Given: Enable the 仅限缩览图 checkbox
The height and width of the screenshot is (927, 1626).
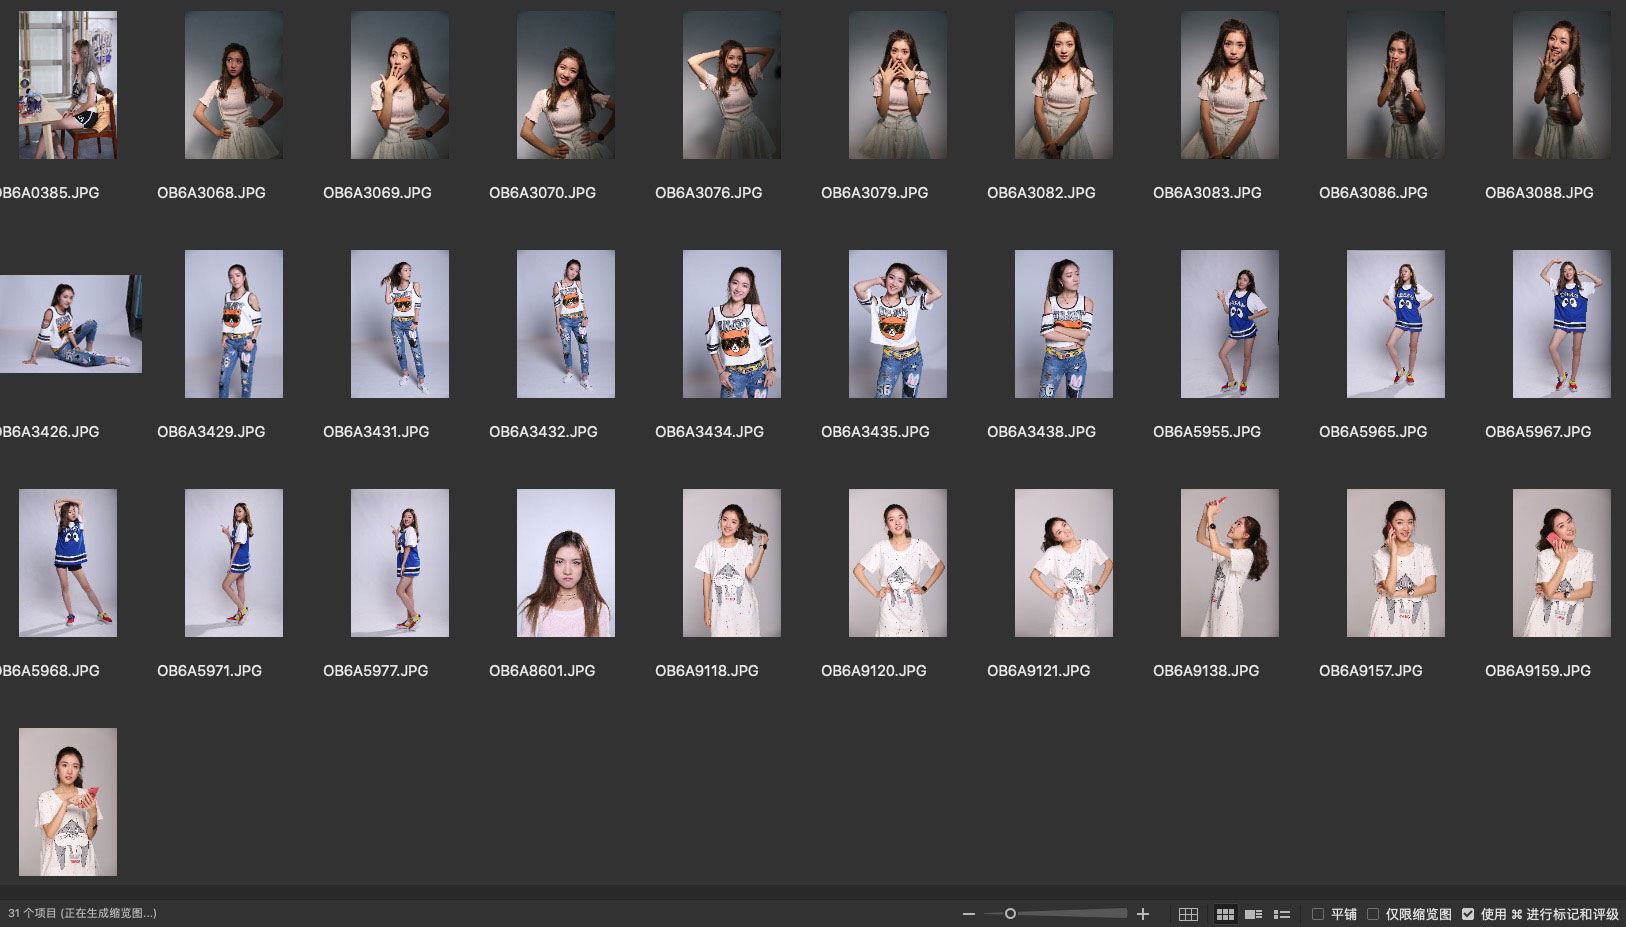Looking at the screenshot, I should 1373,914.
